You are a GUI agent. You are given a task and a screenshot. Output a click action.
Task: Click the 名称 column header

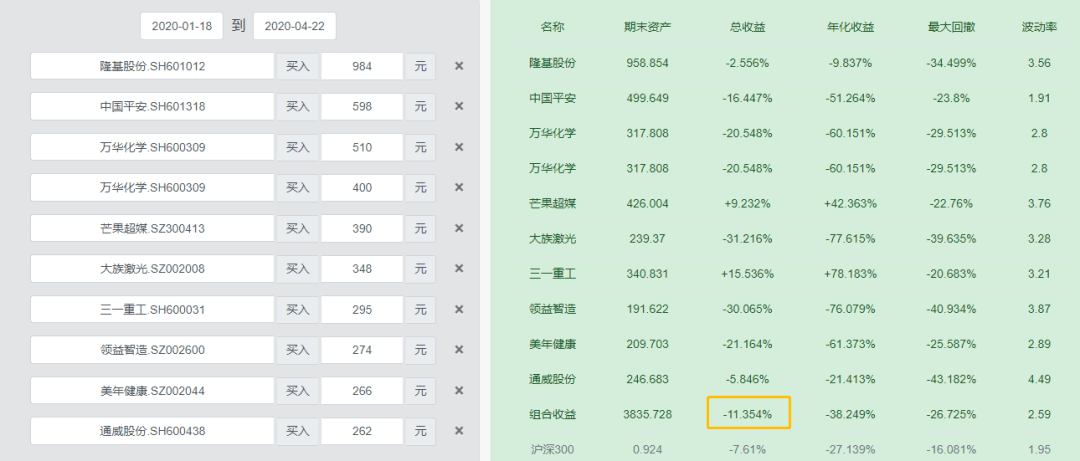point(552,28)
